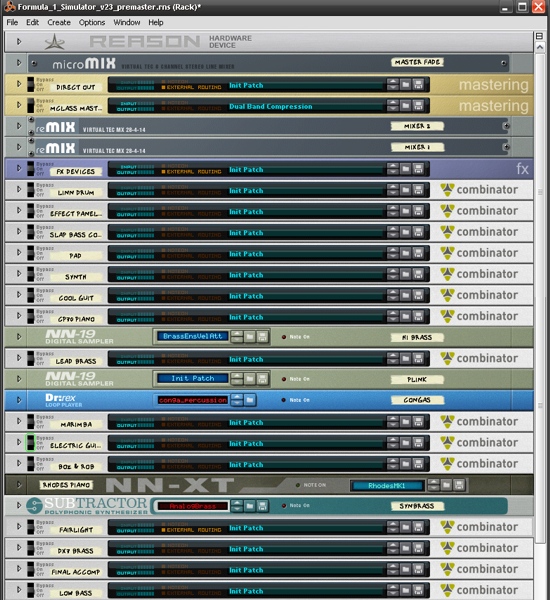Click the MASTER FADE name label
The image size is (550, 600).
[417, 62]
